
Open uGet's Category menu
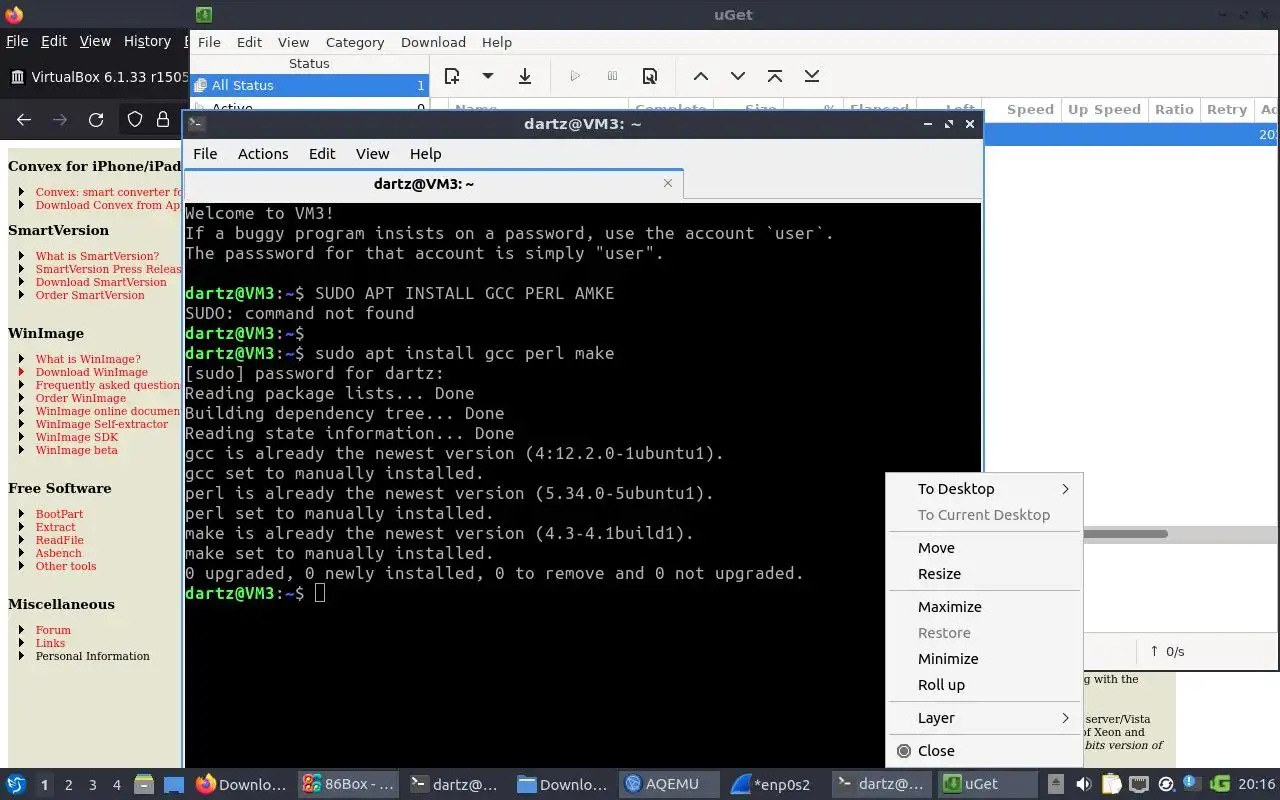355,42
